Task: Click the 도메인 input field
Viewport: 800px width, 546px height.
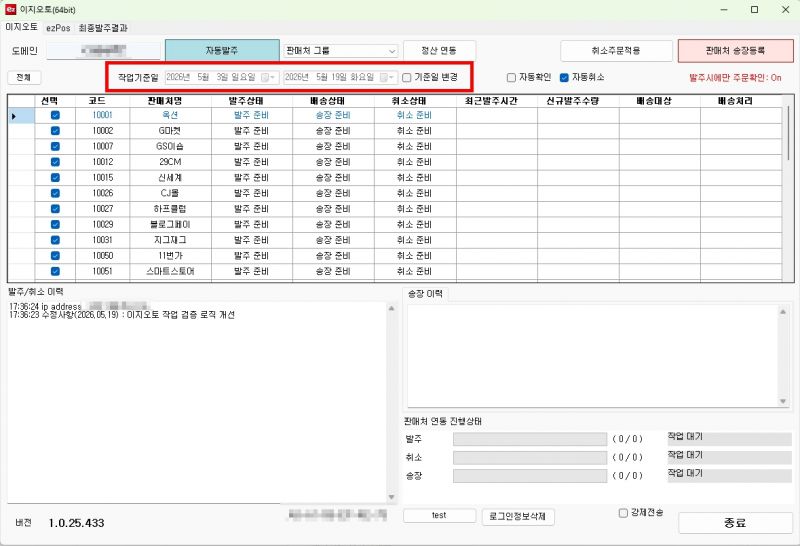Action: pos(104,51)
